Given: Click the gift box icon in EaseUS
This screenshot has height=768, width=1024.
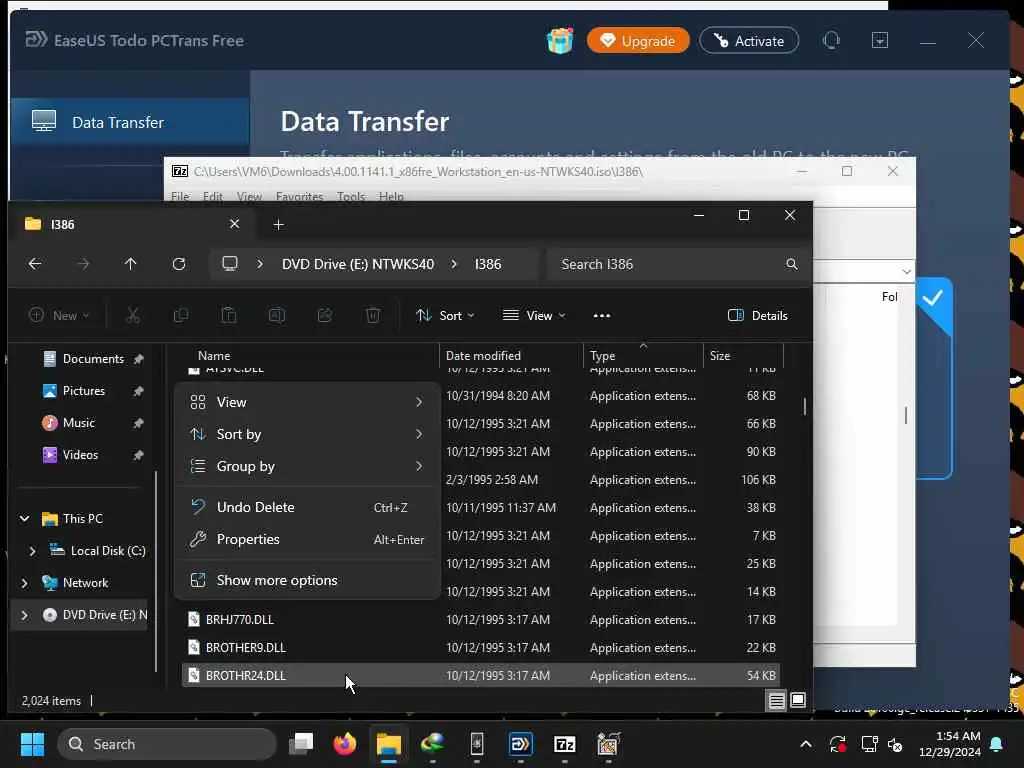Looking at the screenshot, I should (x=560, y=41).
